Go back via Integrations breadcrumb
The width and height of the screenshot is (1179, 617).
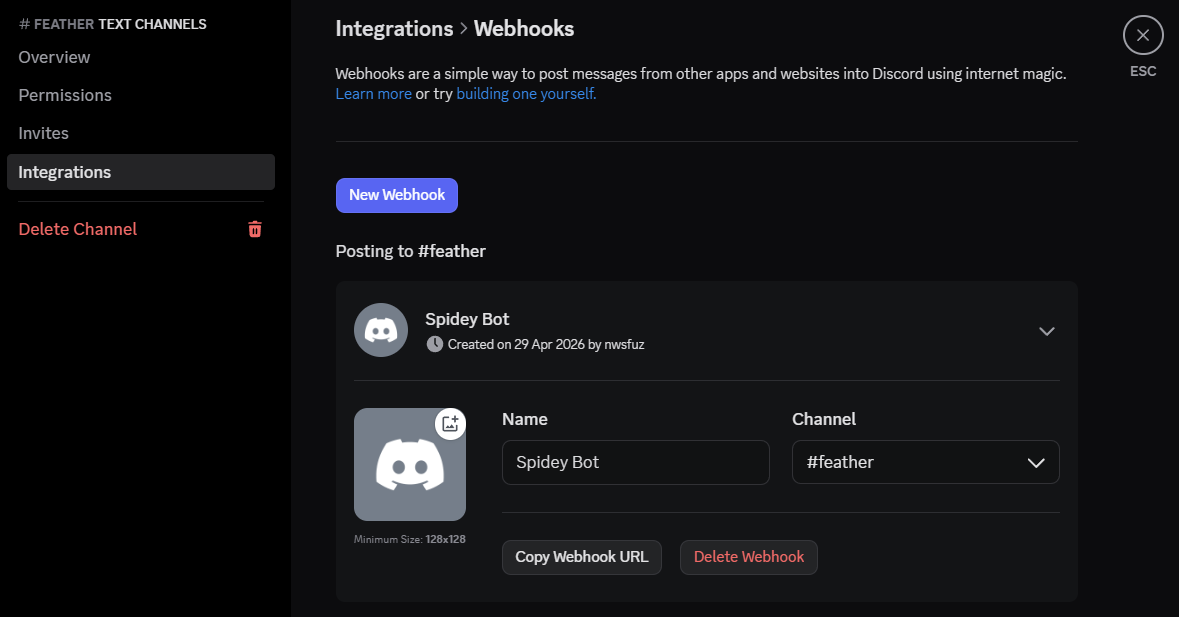(394, 29)
